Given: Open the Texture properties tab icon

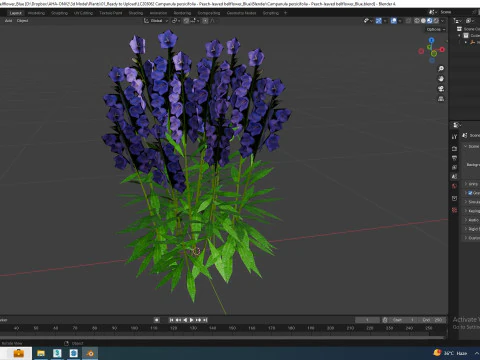Looking at the screenshot, I should pyautogui.click(x=454, y=210).
